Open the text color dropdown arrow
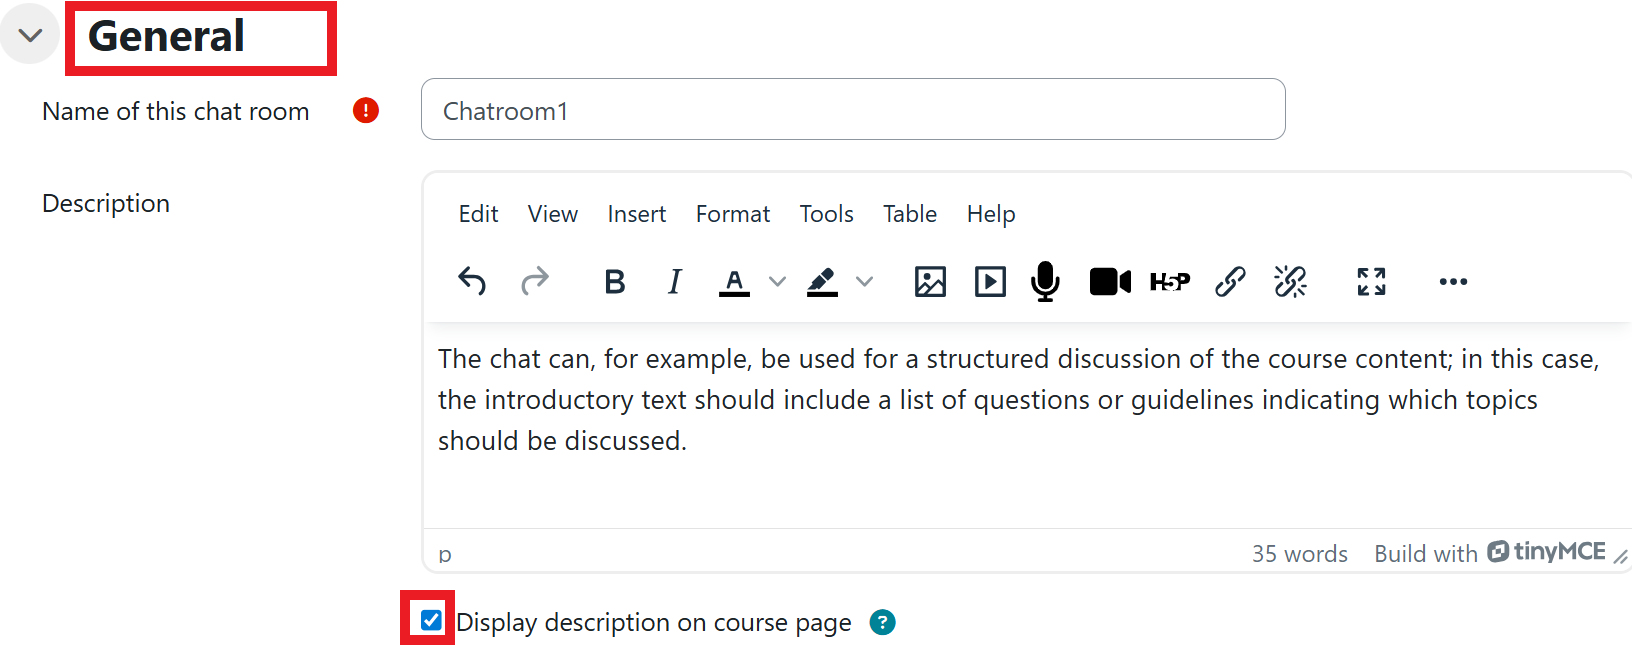 pos(777,282)
